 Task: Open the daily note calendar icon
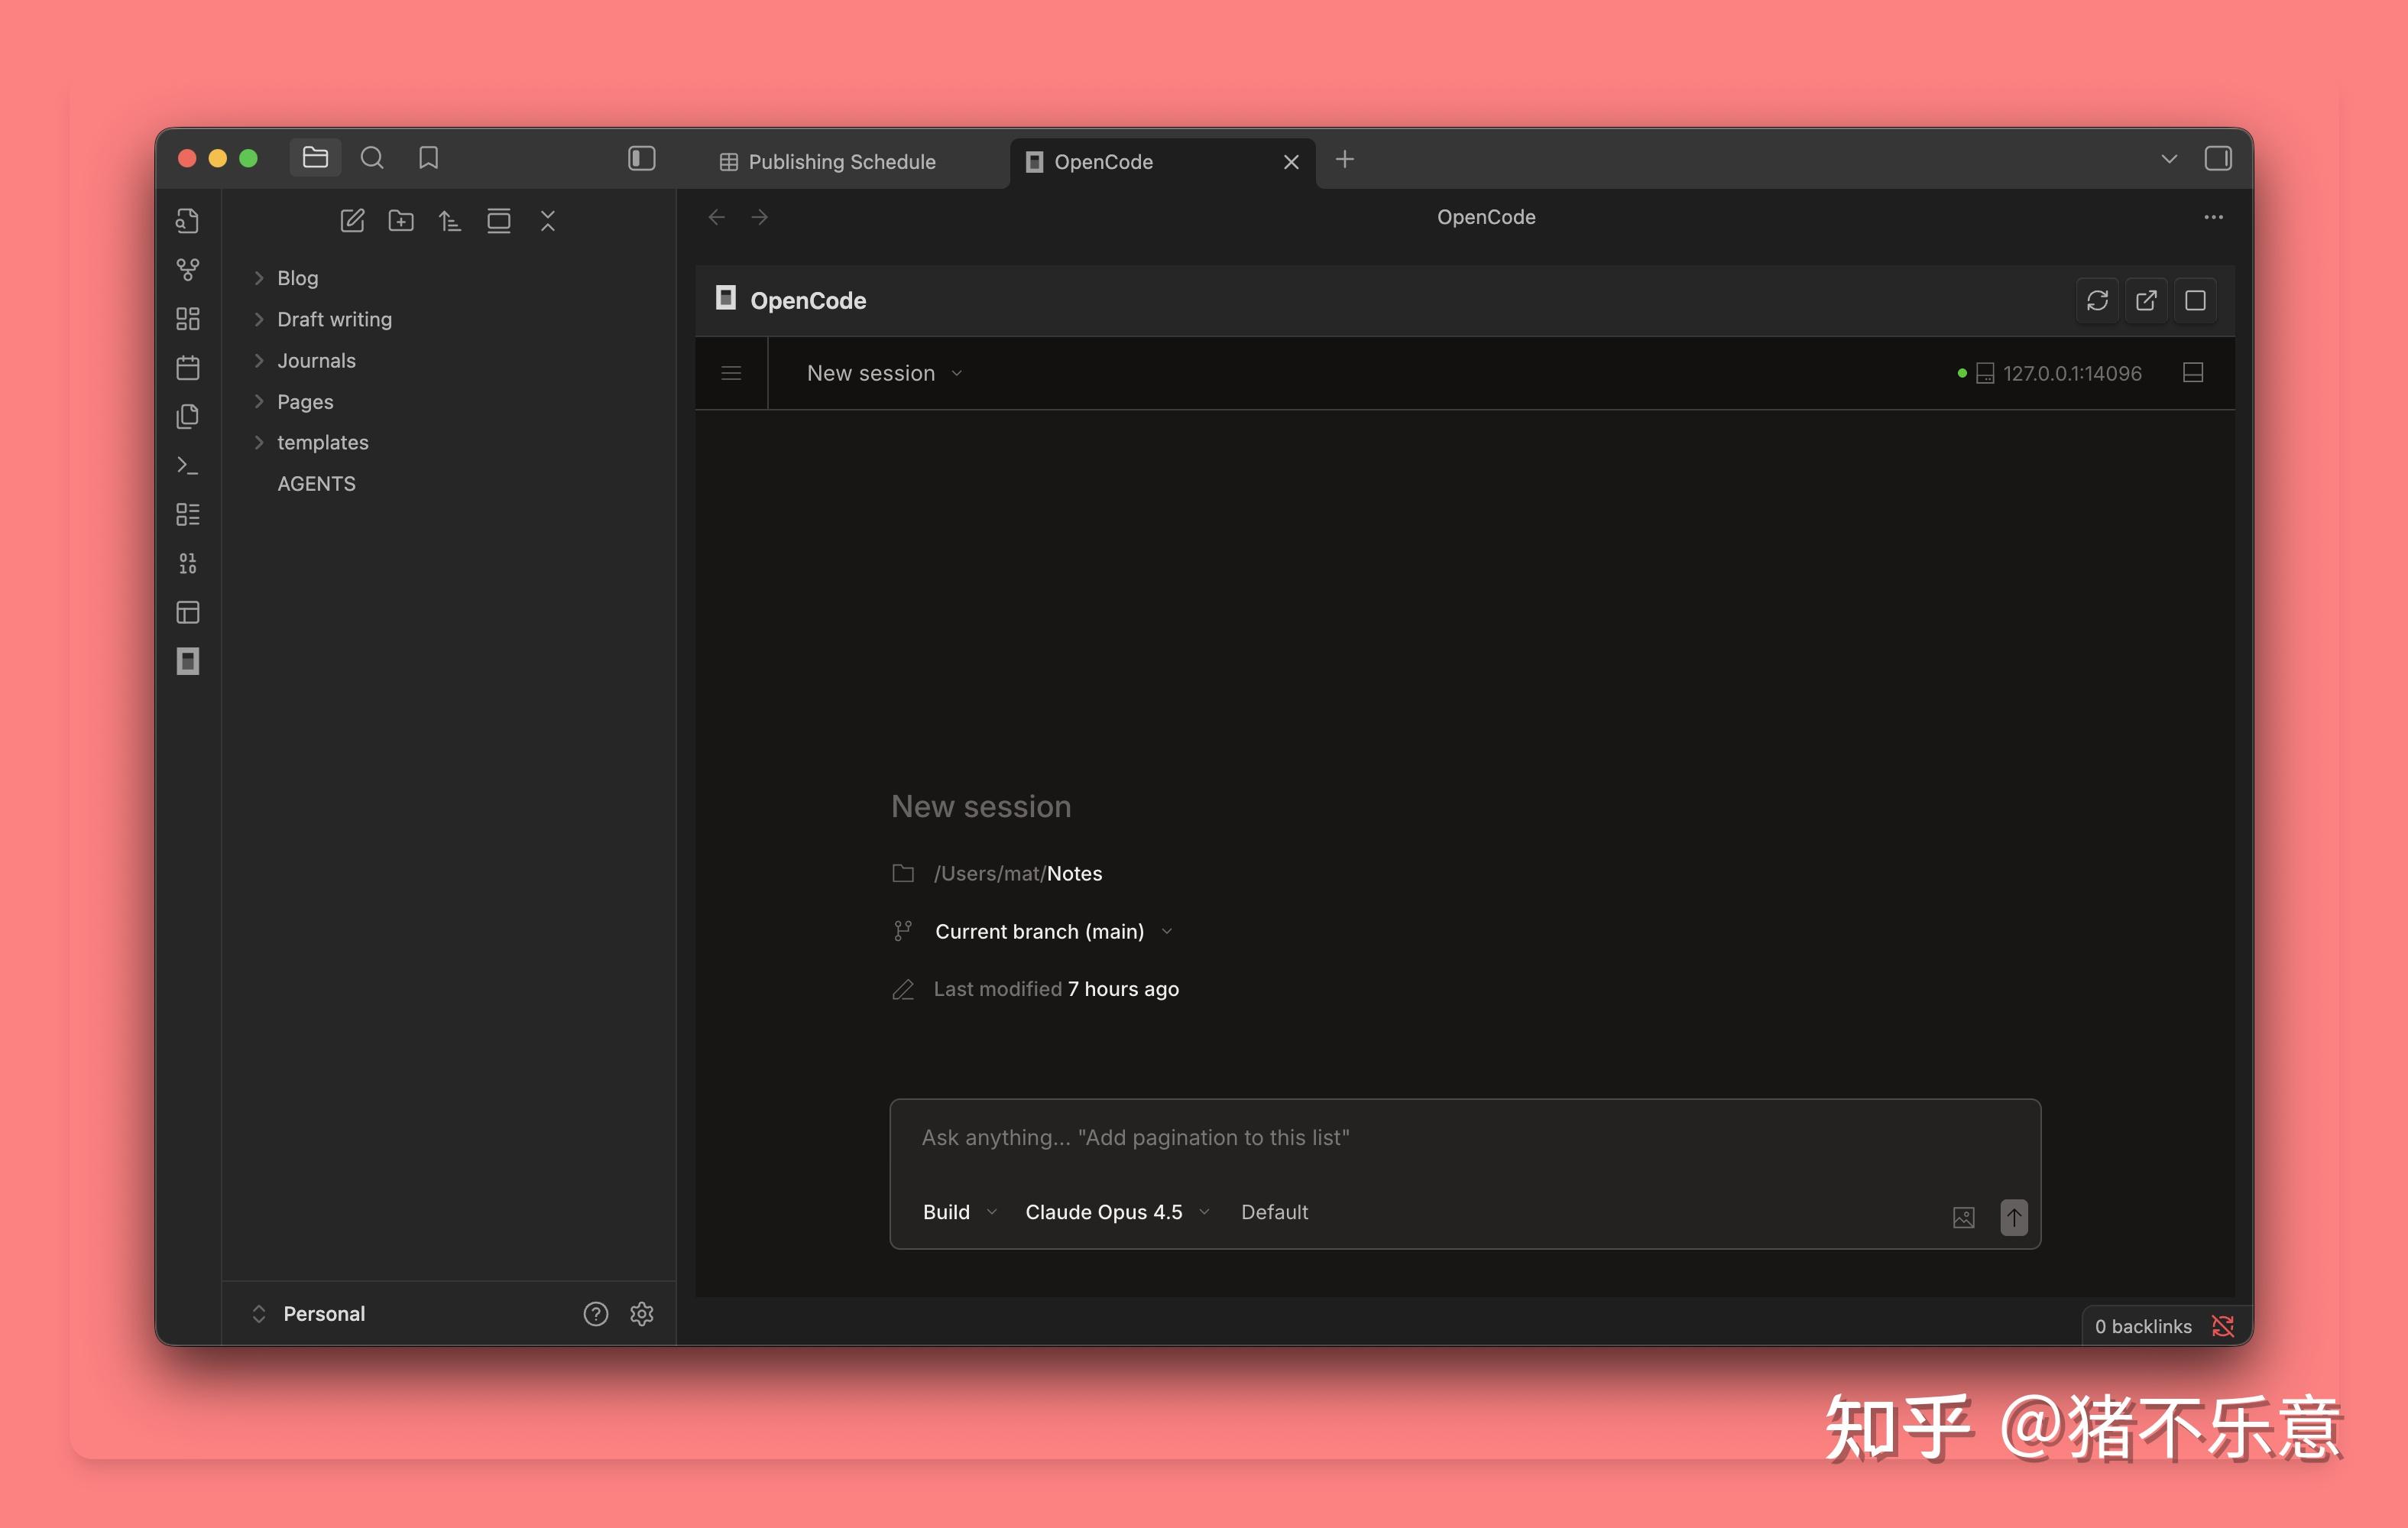point(187,367)
